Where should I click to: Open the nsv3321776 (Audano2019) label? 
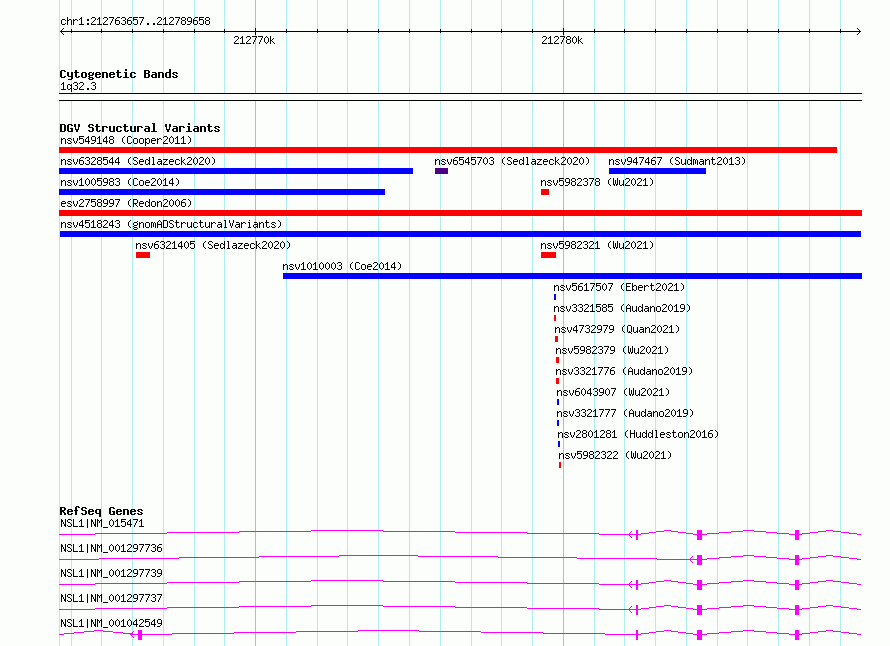click(624, 371)
